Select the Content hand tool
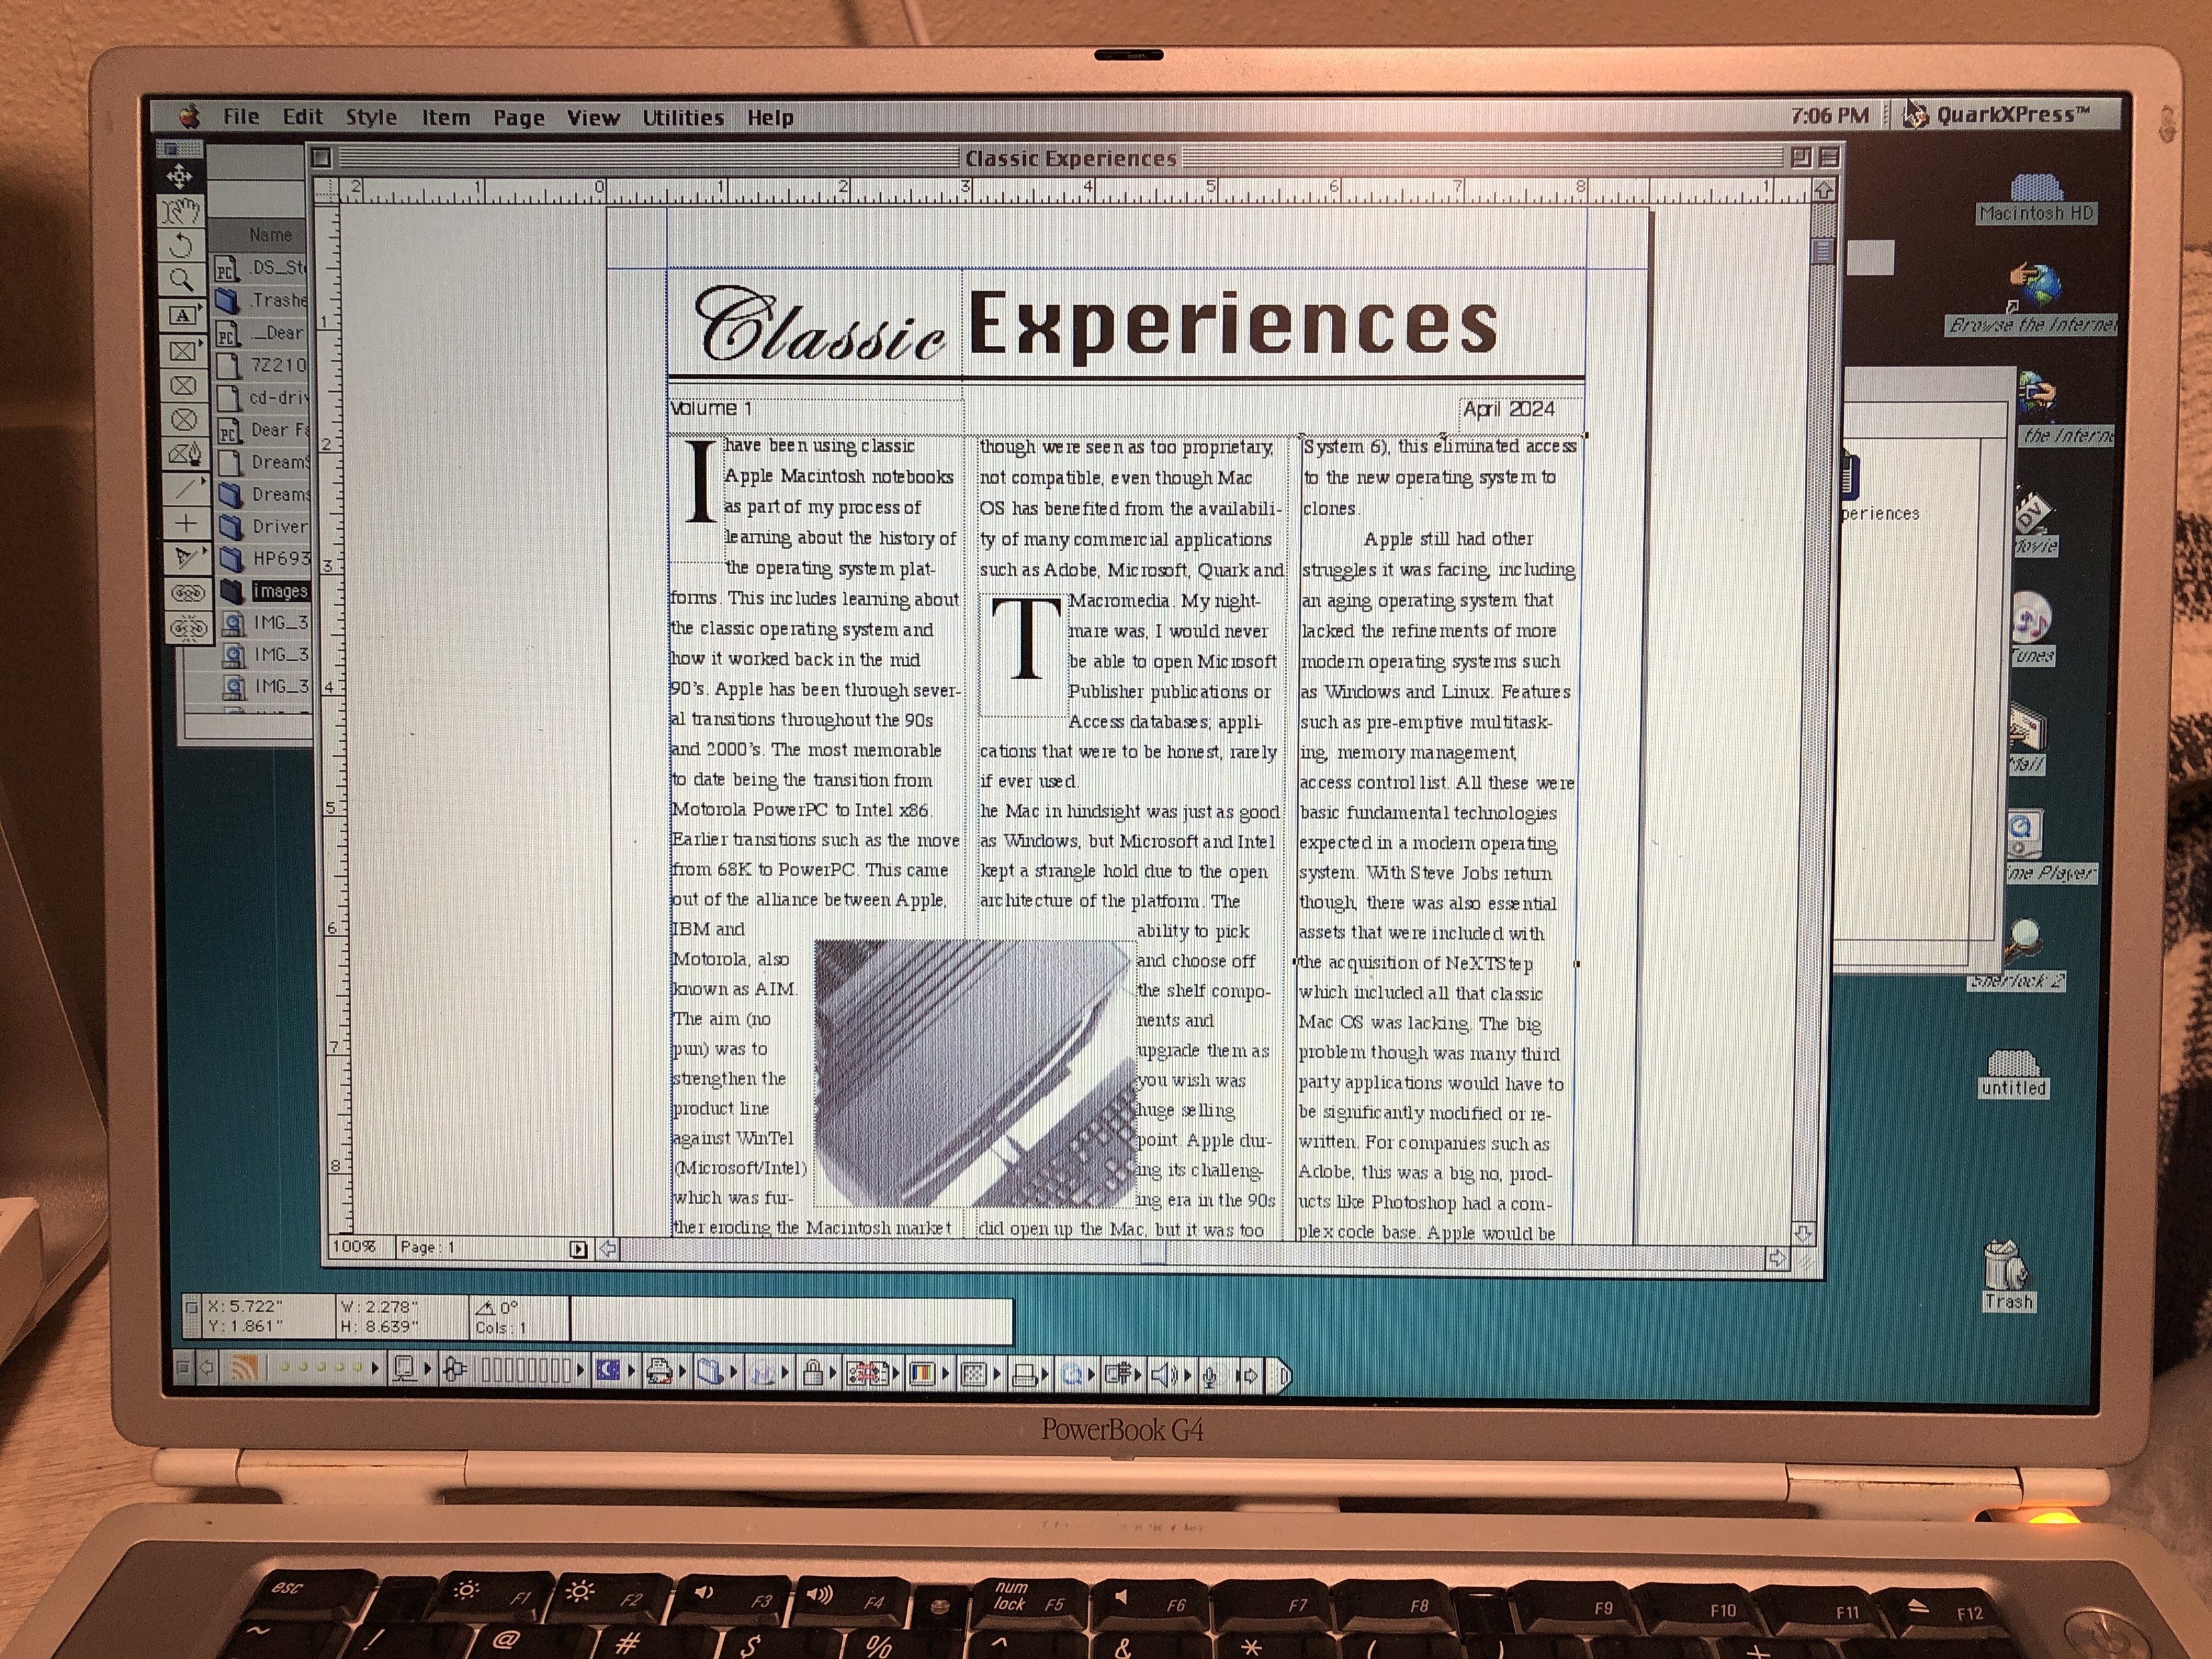Image resolution: width=2212 pixels, height=1659 pixels. pyautogui.click(x=182, y=211)
